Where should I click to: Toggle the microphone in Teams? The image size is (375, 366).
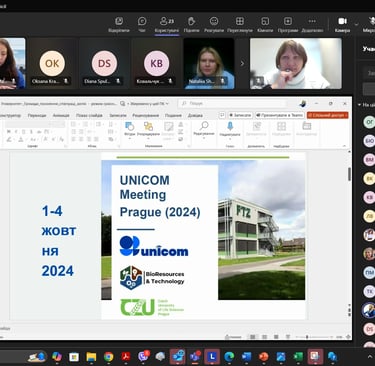click(370, 24)
